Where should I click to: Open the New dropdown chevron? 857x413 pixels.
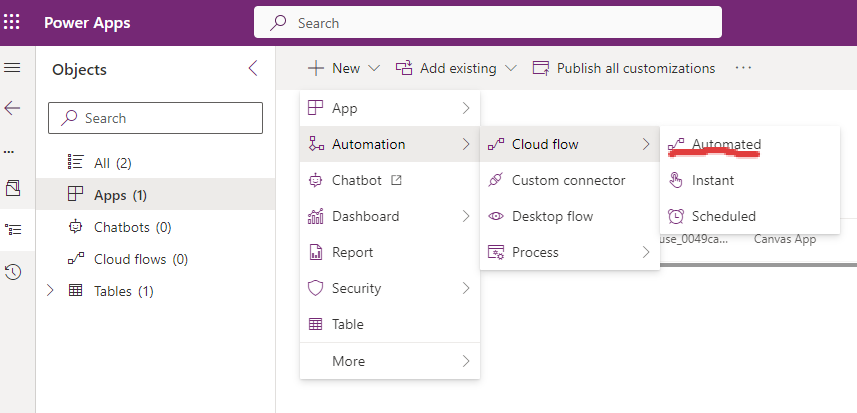tap(374, 68)
